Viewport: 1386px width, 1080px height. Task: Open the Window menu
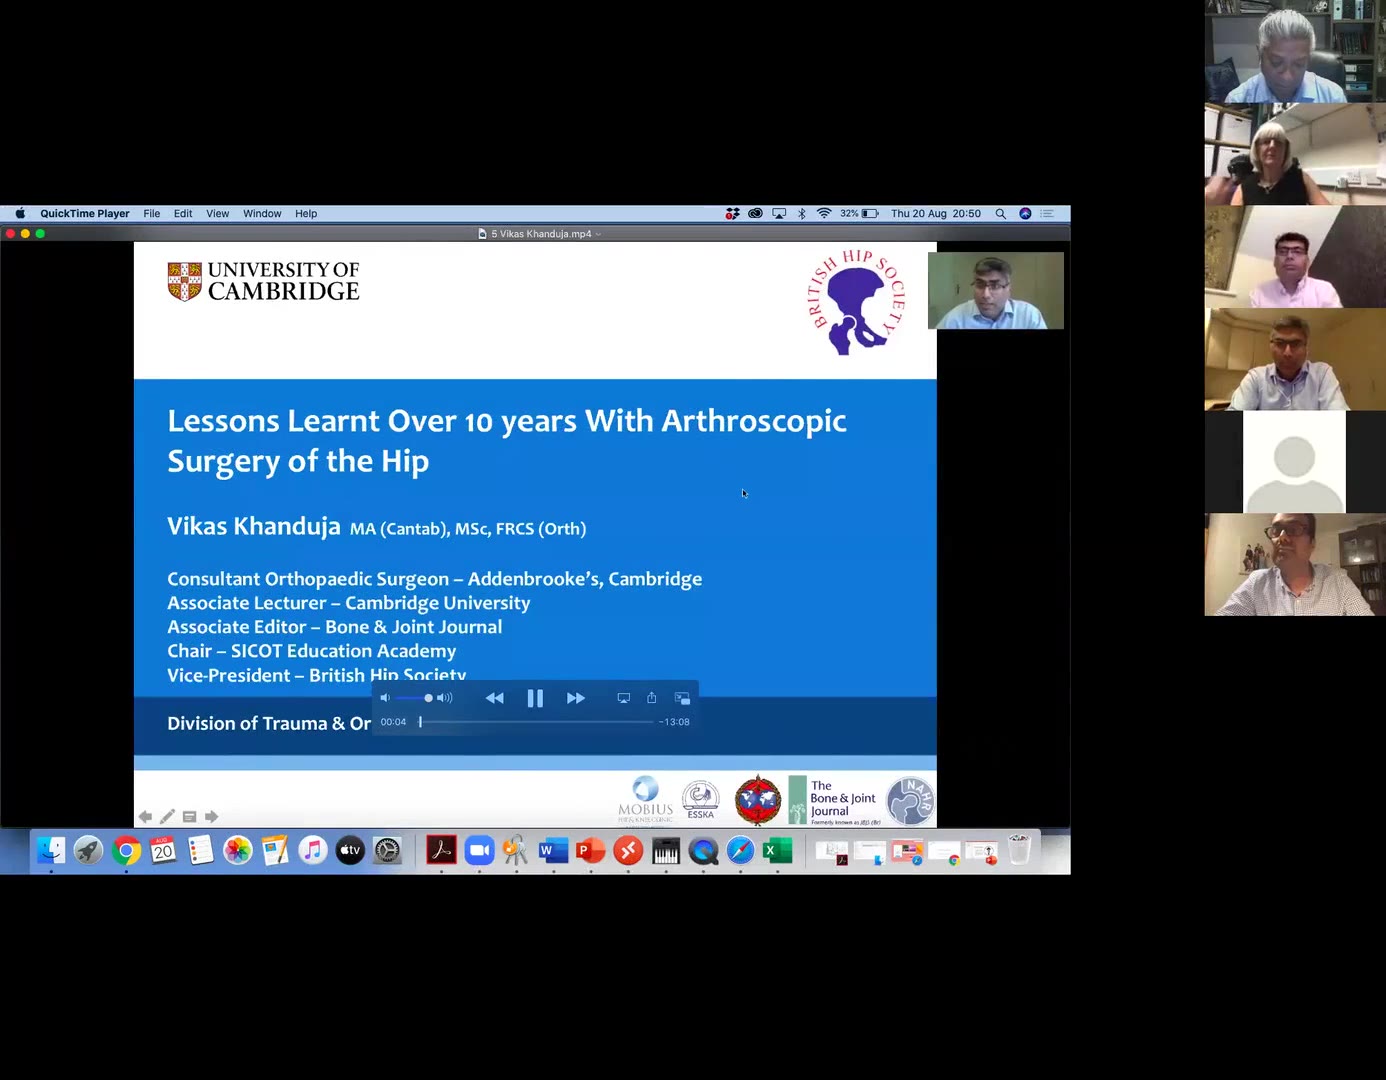[x=262, y=213]
